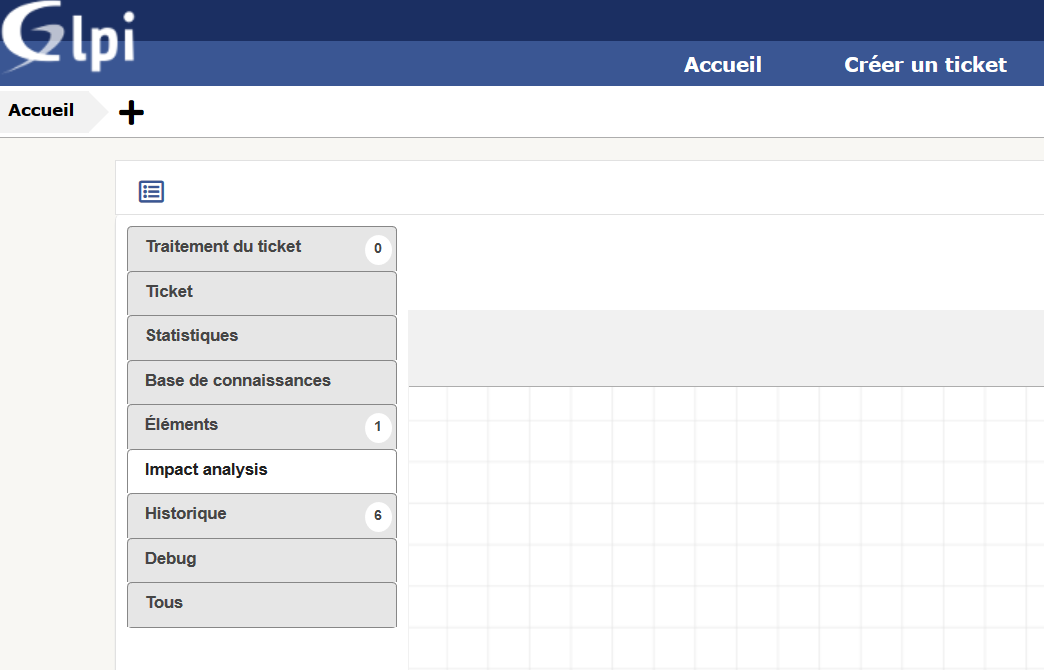This screenshot has height=670, width=1044.
Task: Click the Éléments count badge 1
Action: tap(378, 427)
